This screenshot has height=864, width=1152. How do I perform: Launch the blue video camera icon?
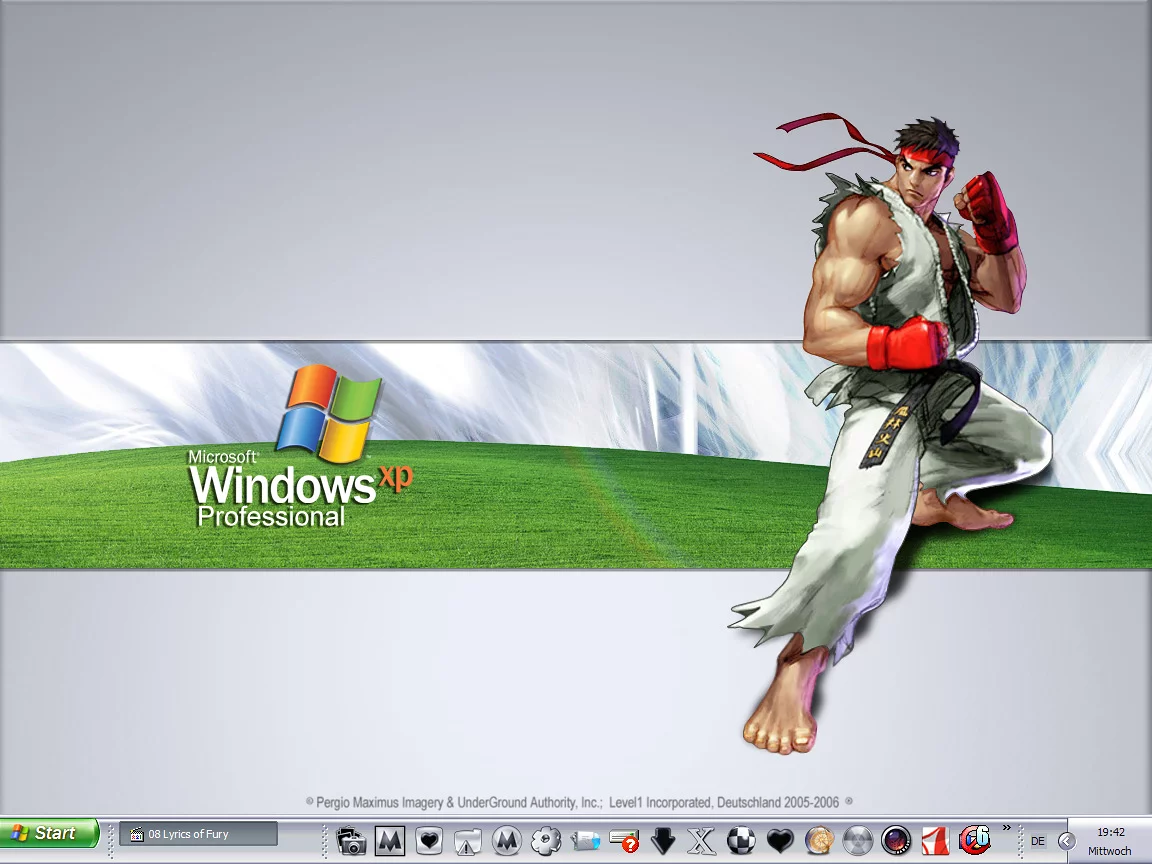tap(585, 841)
